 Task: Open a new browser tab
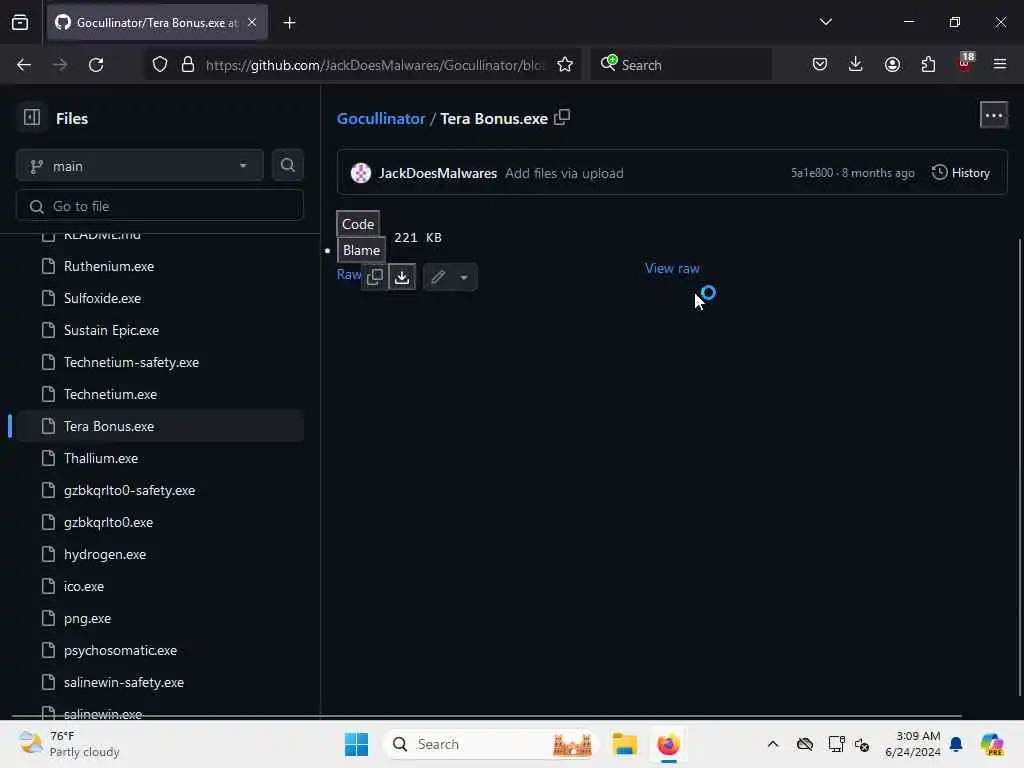click(289, 23)
